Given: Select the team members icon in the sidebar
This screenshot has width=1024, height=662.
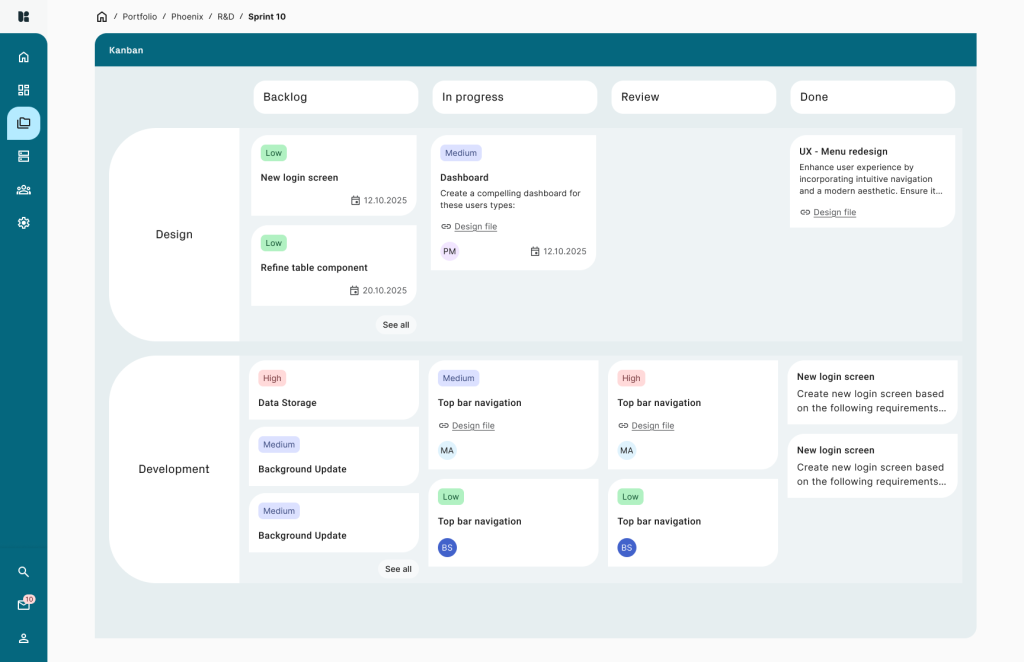Looking at the screenshot, I should click(x=23, y=190).
